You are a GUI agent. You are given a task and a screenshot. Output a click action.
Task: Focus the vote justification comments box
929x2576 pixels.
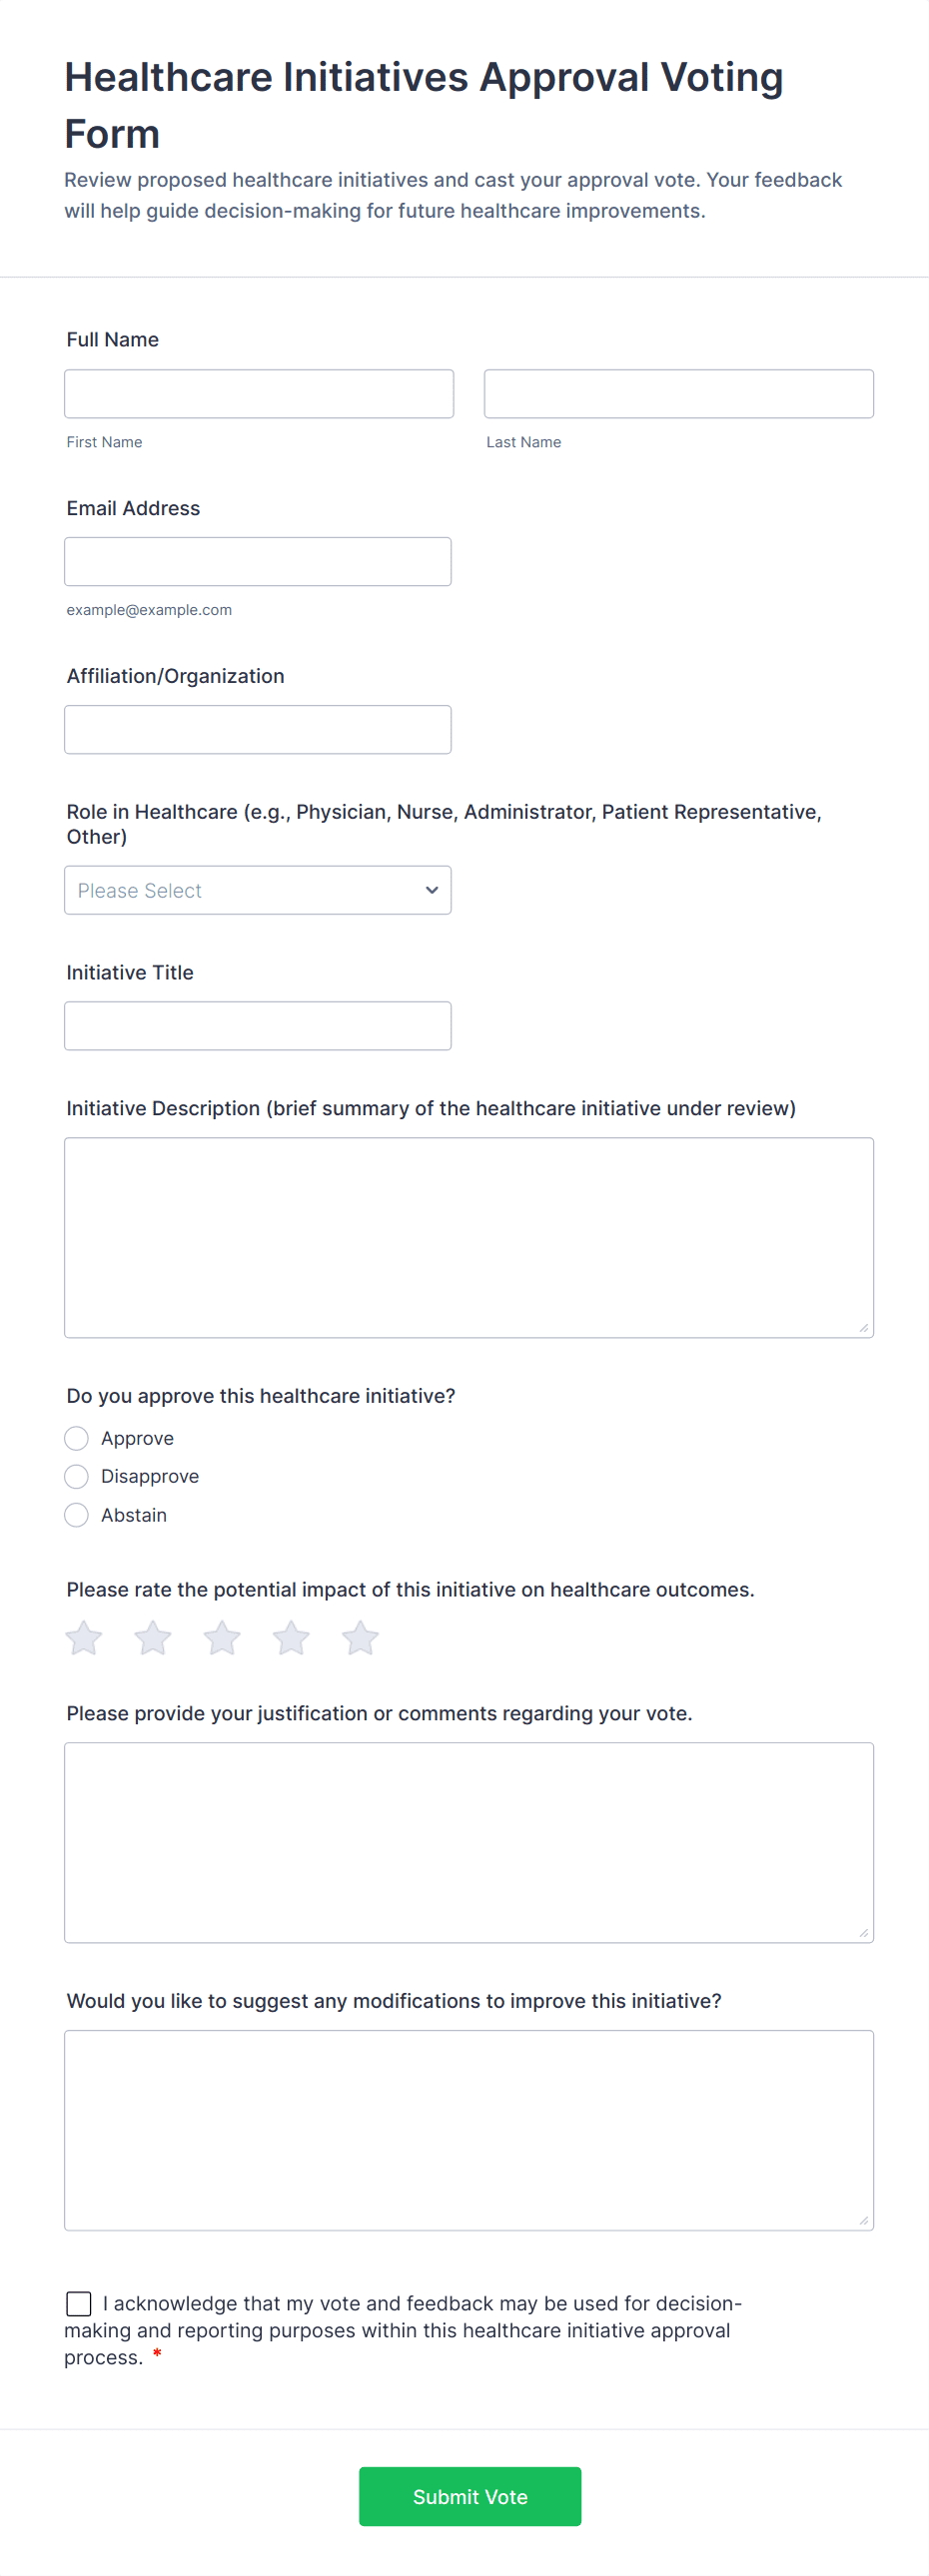[x=469, y=1842]
